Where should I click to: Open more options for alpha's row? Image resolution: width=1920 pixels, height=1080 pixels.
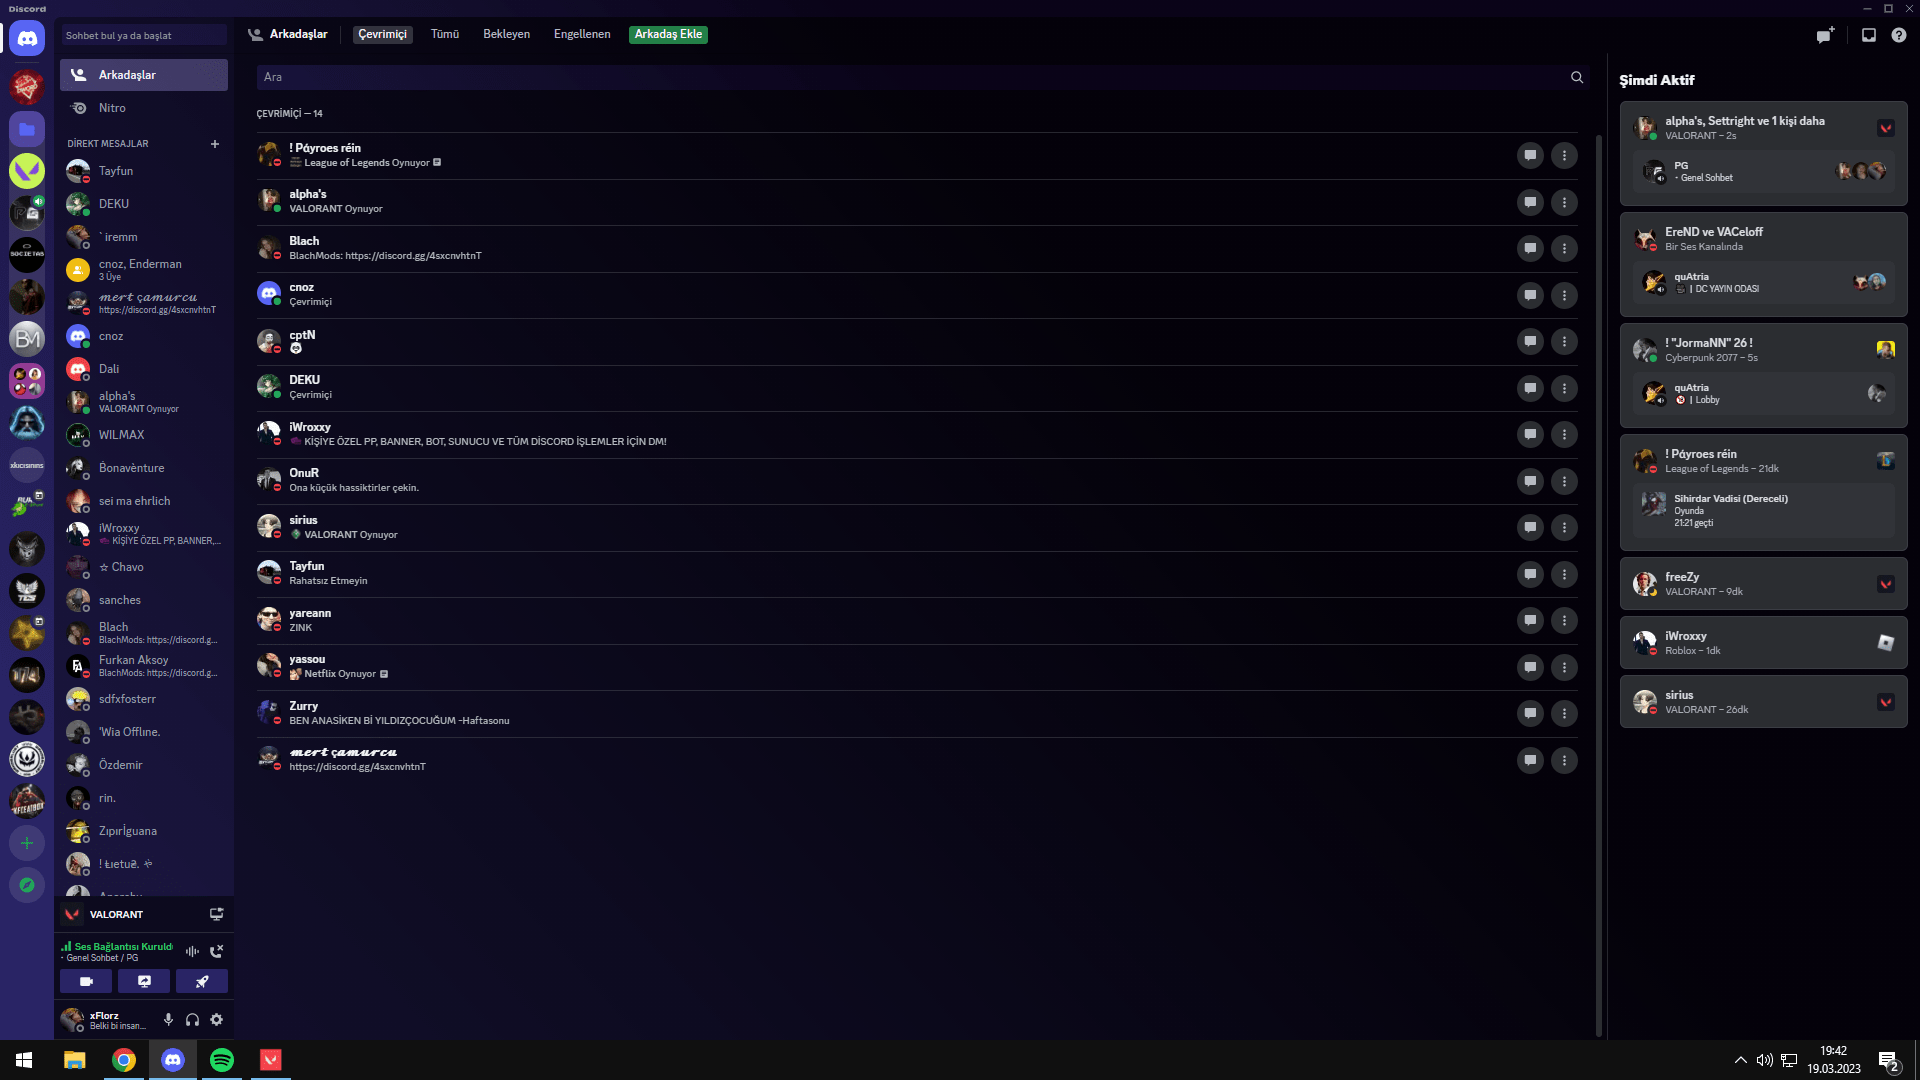pos(1564,202)
